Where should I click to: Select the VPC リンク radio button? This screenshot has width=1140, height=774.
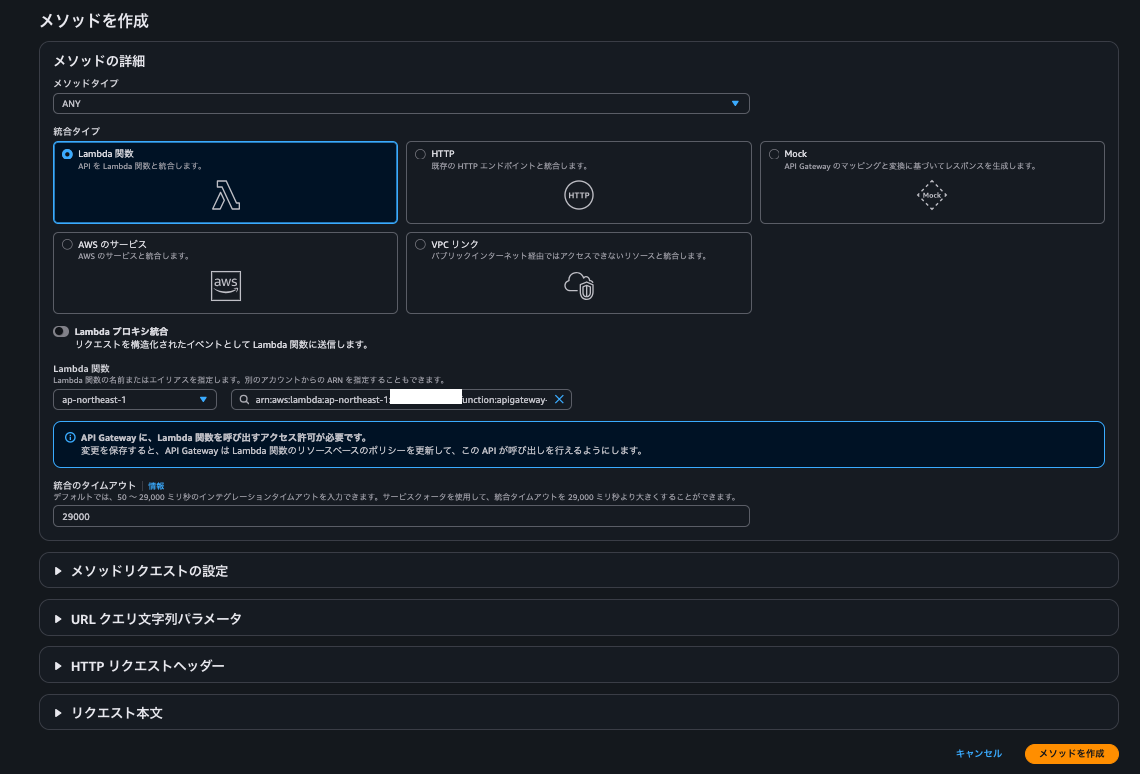[420, 244]
